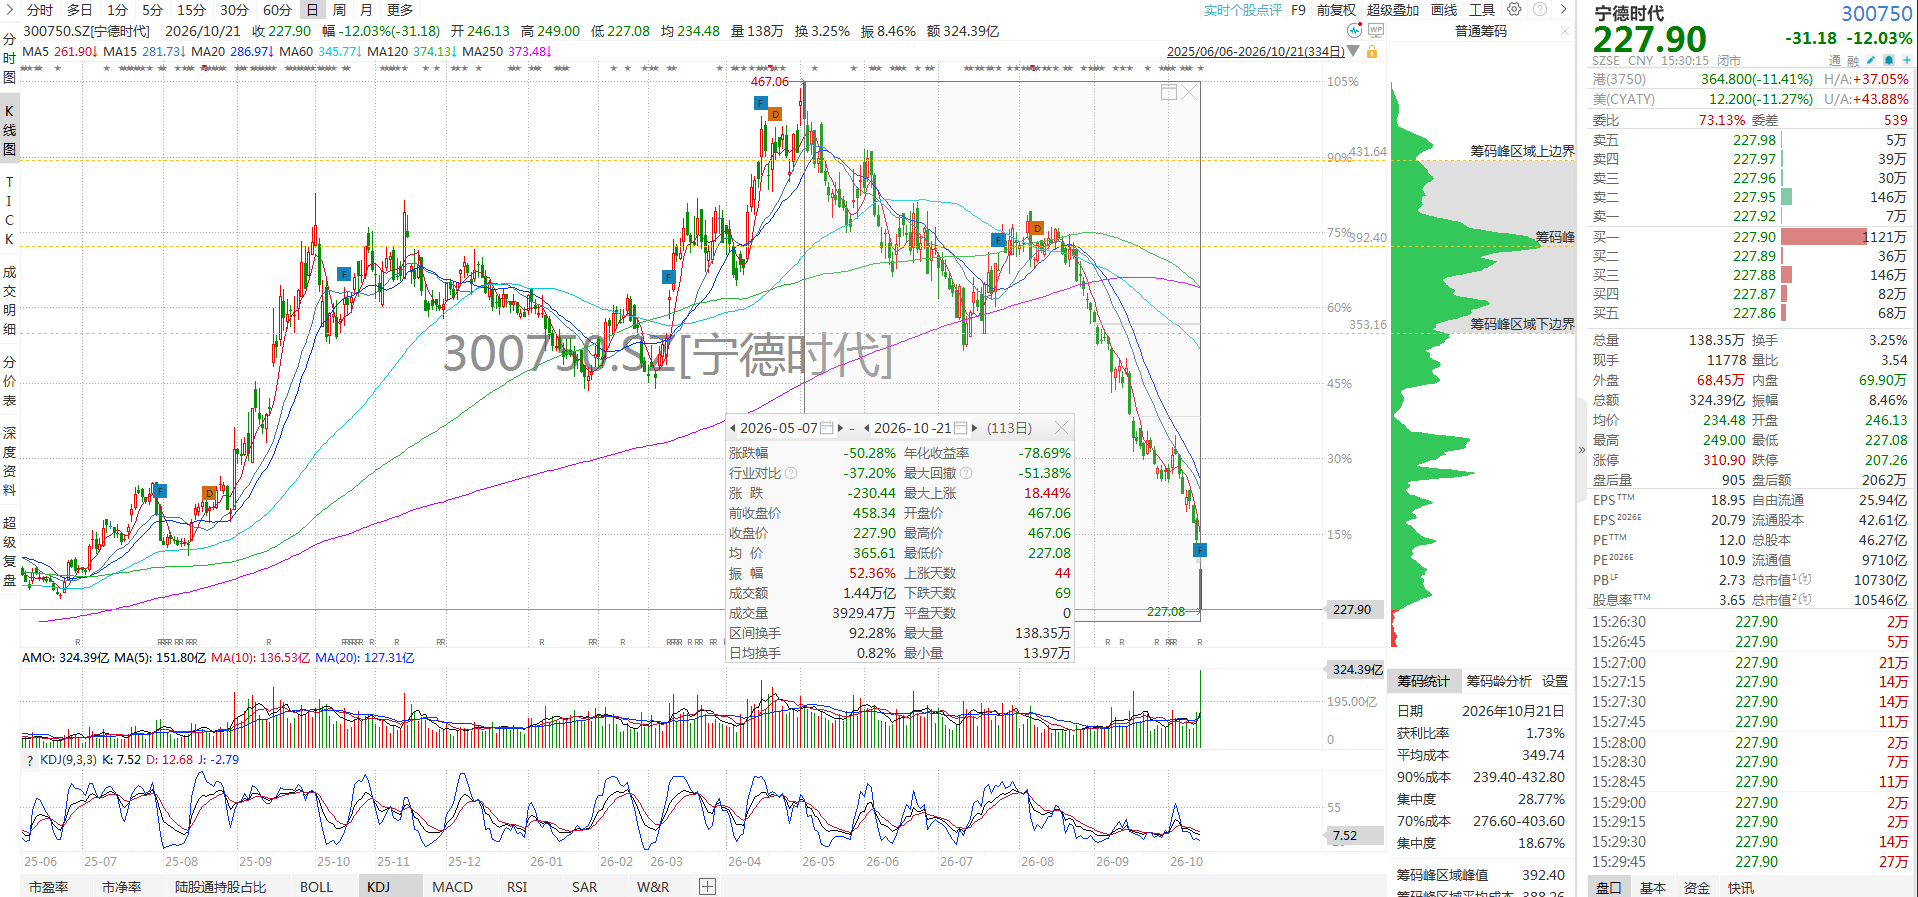Open 前复权 adjustment dropdown
This screenshot has height=897, width=1918.
click(x=1336, y=10)
